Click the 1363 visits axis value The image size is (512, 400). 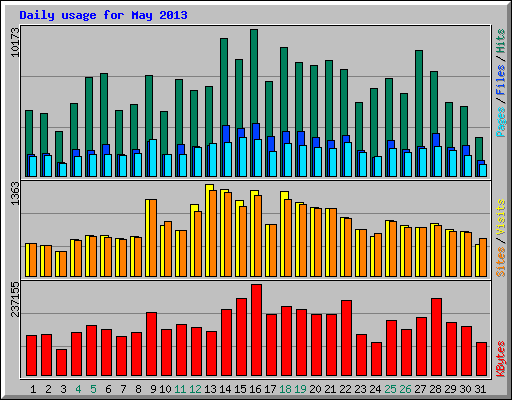15,194
